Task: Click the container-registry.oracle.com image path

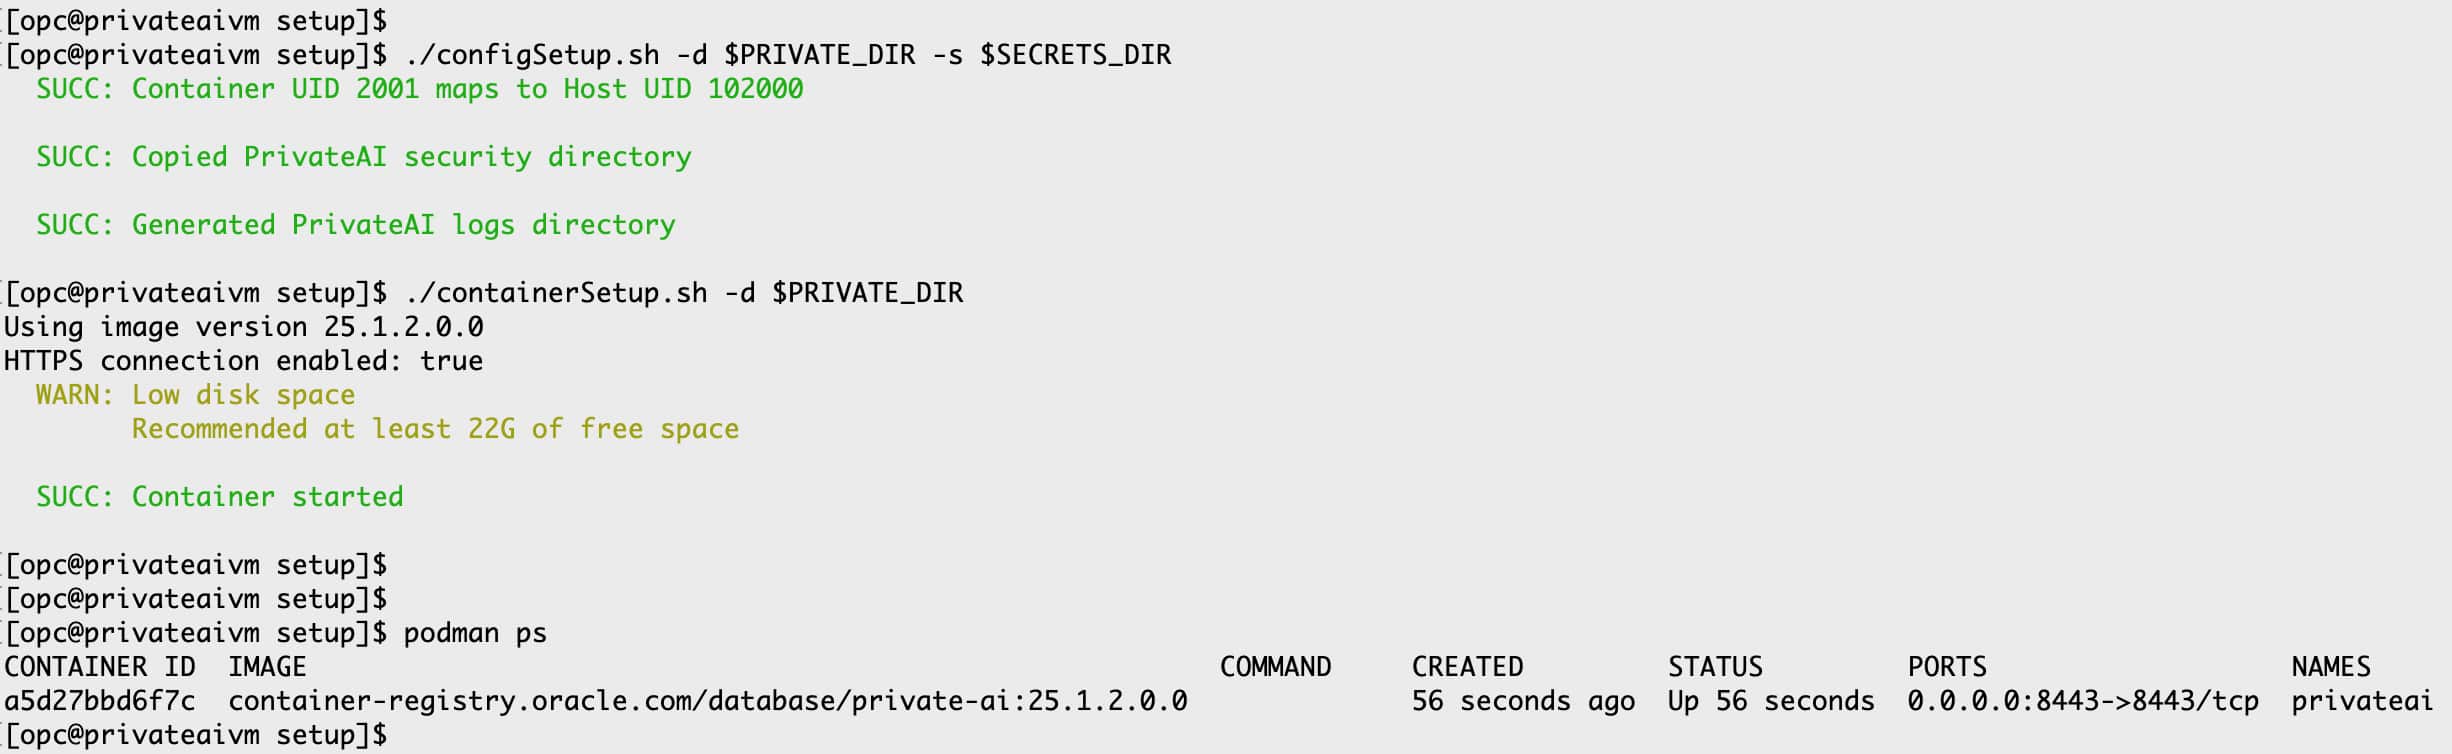Action: tap(708, 701)
